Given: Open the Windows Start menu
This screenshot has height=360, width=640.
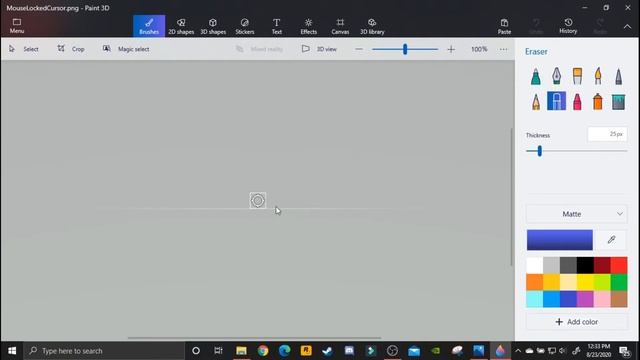Looking at the screenshot, I should [x=12, y=351].
